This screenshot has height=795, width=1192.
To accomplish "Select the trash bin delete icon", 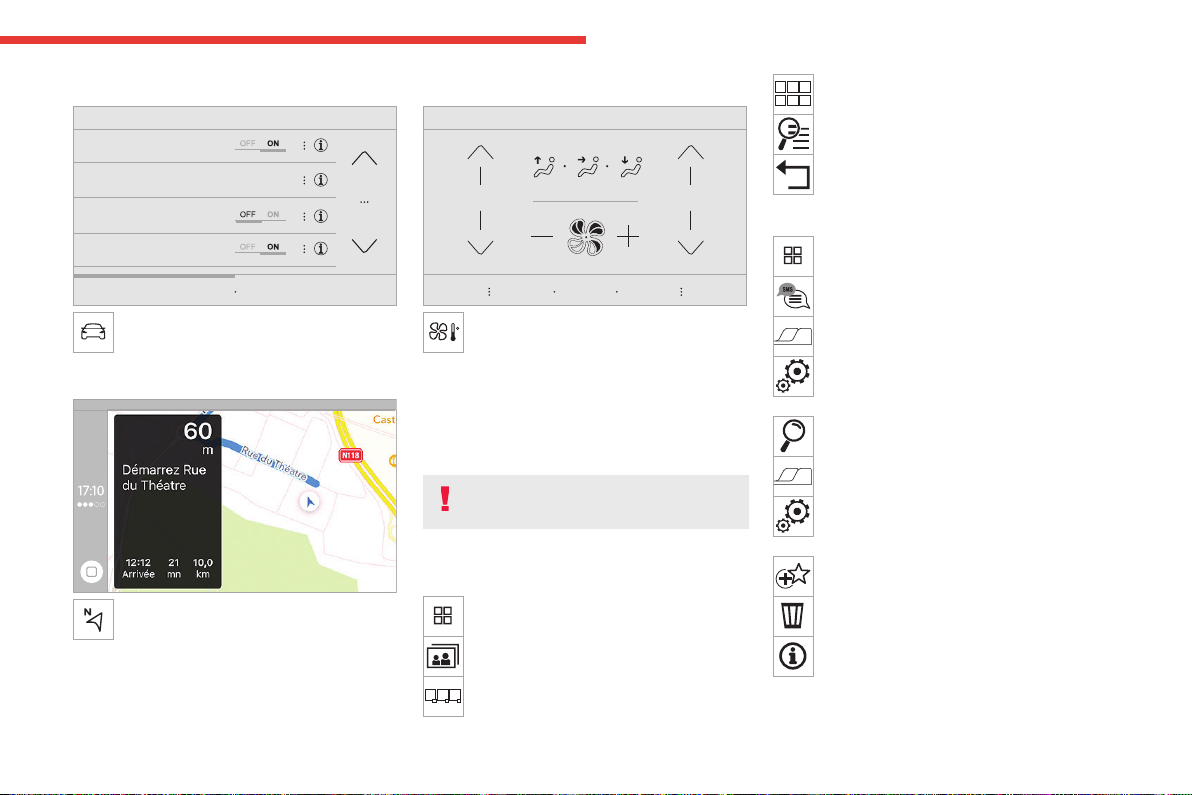I will click(x=793, y=616).
